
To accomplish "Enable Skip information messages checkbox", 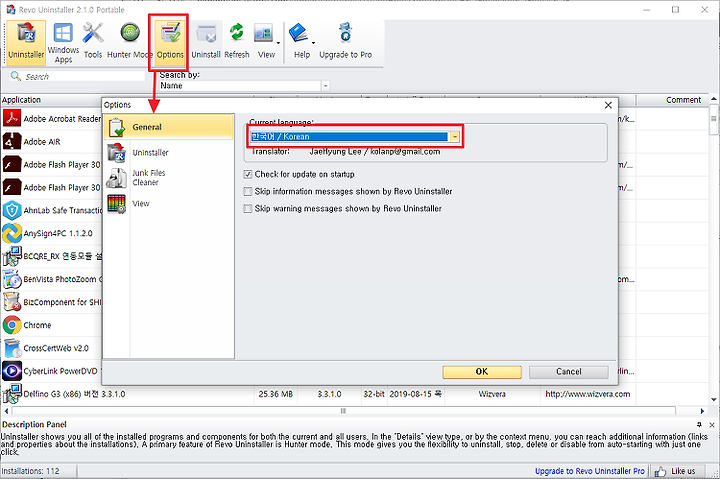I will [x=248, y=192].
